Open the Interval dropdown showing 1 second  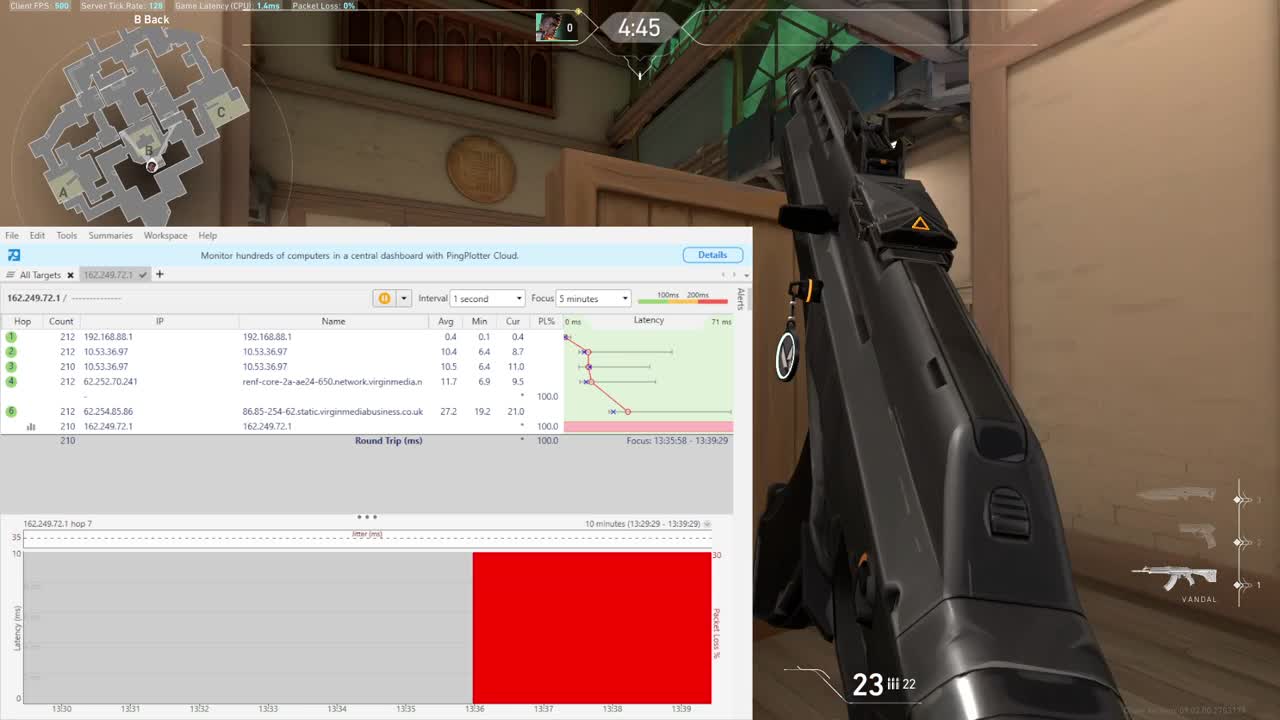click(x=487, y=298)
